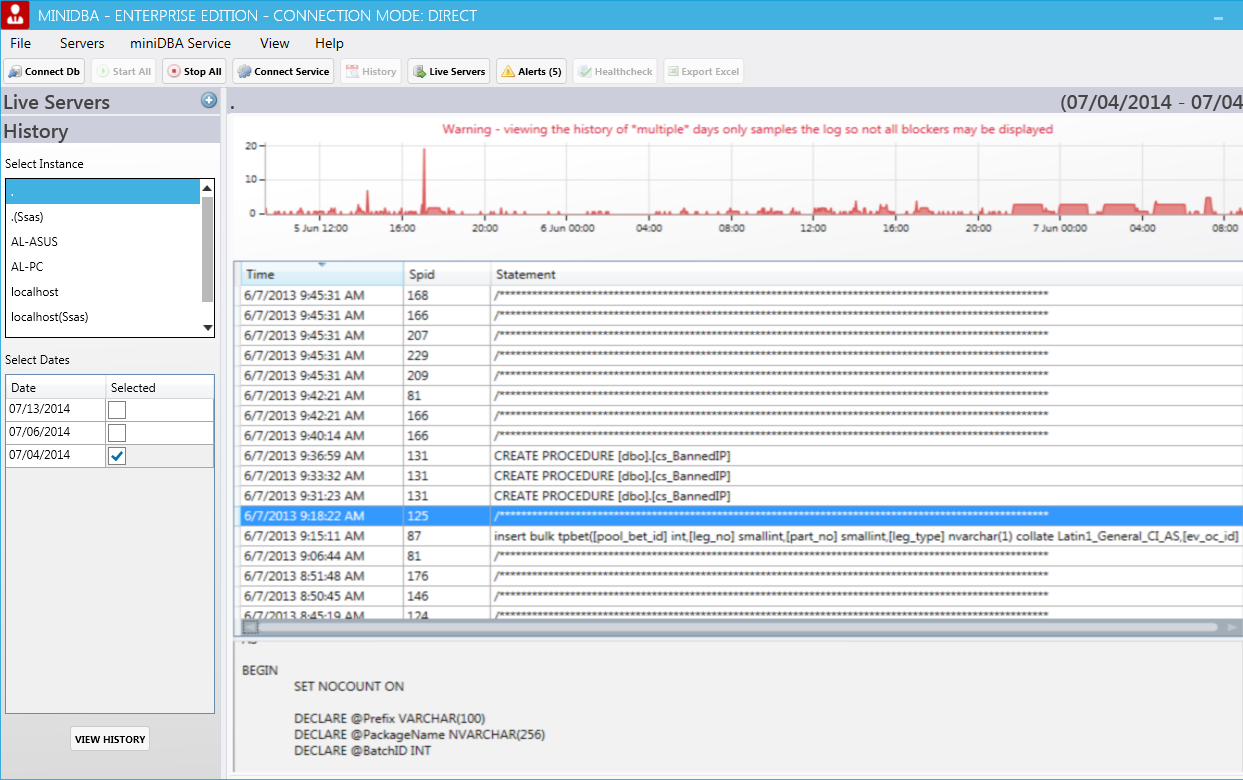Screen dimensions: 1243x780
Task: Click the Statement column header
Action: [867, 274]
